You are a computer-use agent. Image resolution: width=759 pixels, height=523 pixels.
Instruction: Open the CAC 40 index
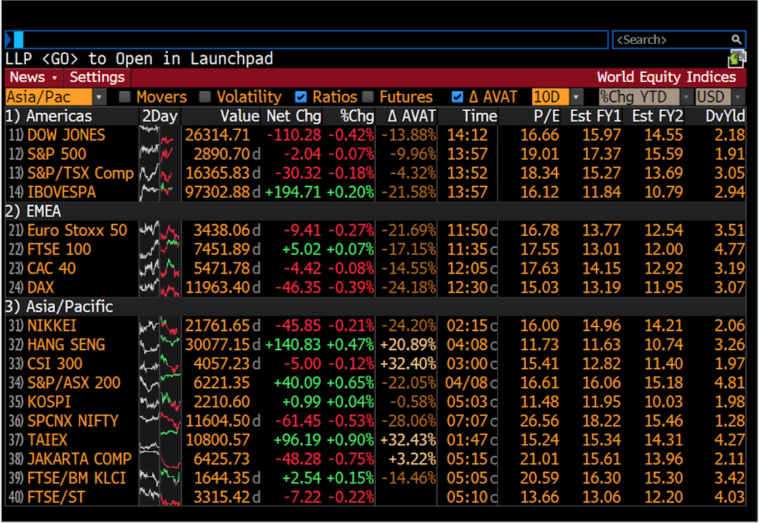tap(51, 268)
